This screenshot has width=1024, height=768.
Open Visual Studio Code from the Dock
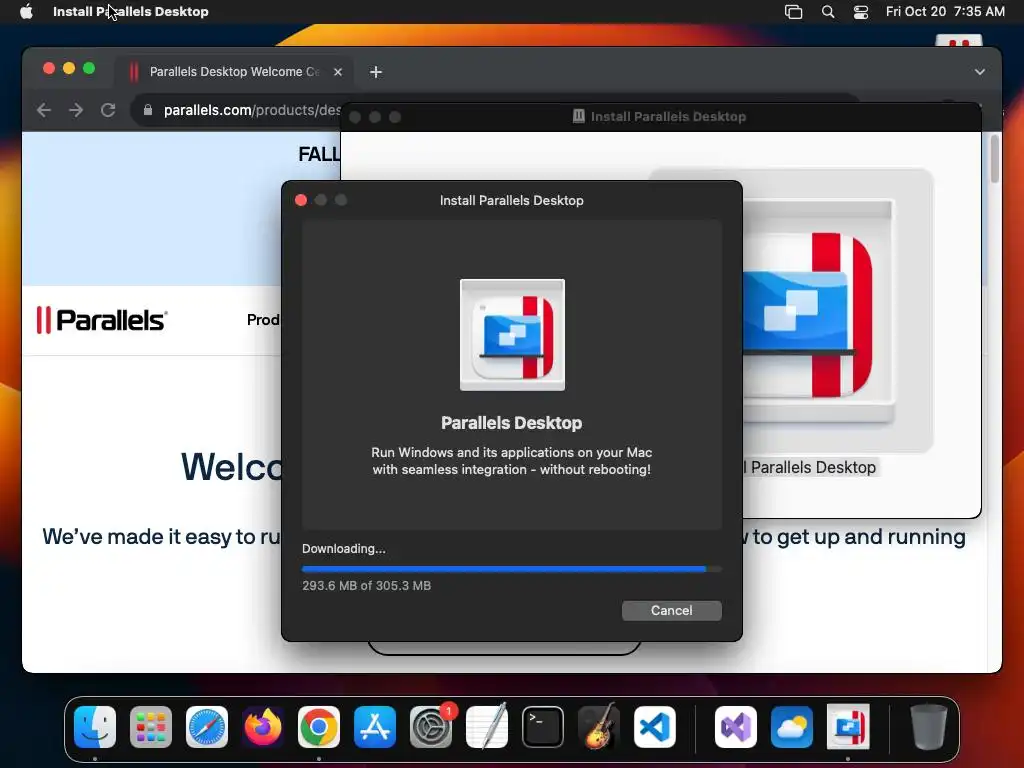click(x=655, y=727)
